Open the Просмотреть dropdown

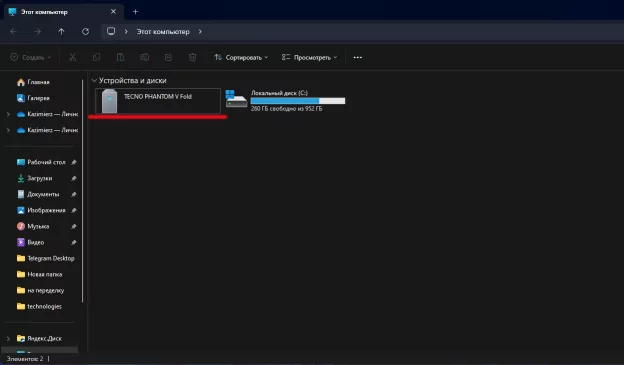click(x=309, y=57)
